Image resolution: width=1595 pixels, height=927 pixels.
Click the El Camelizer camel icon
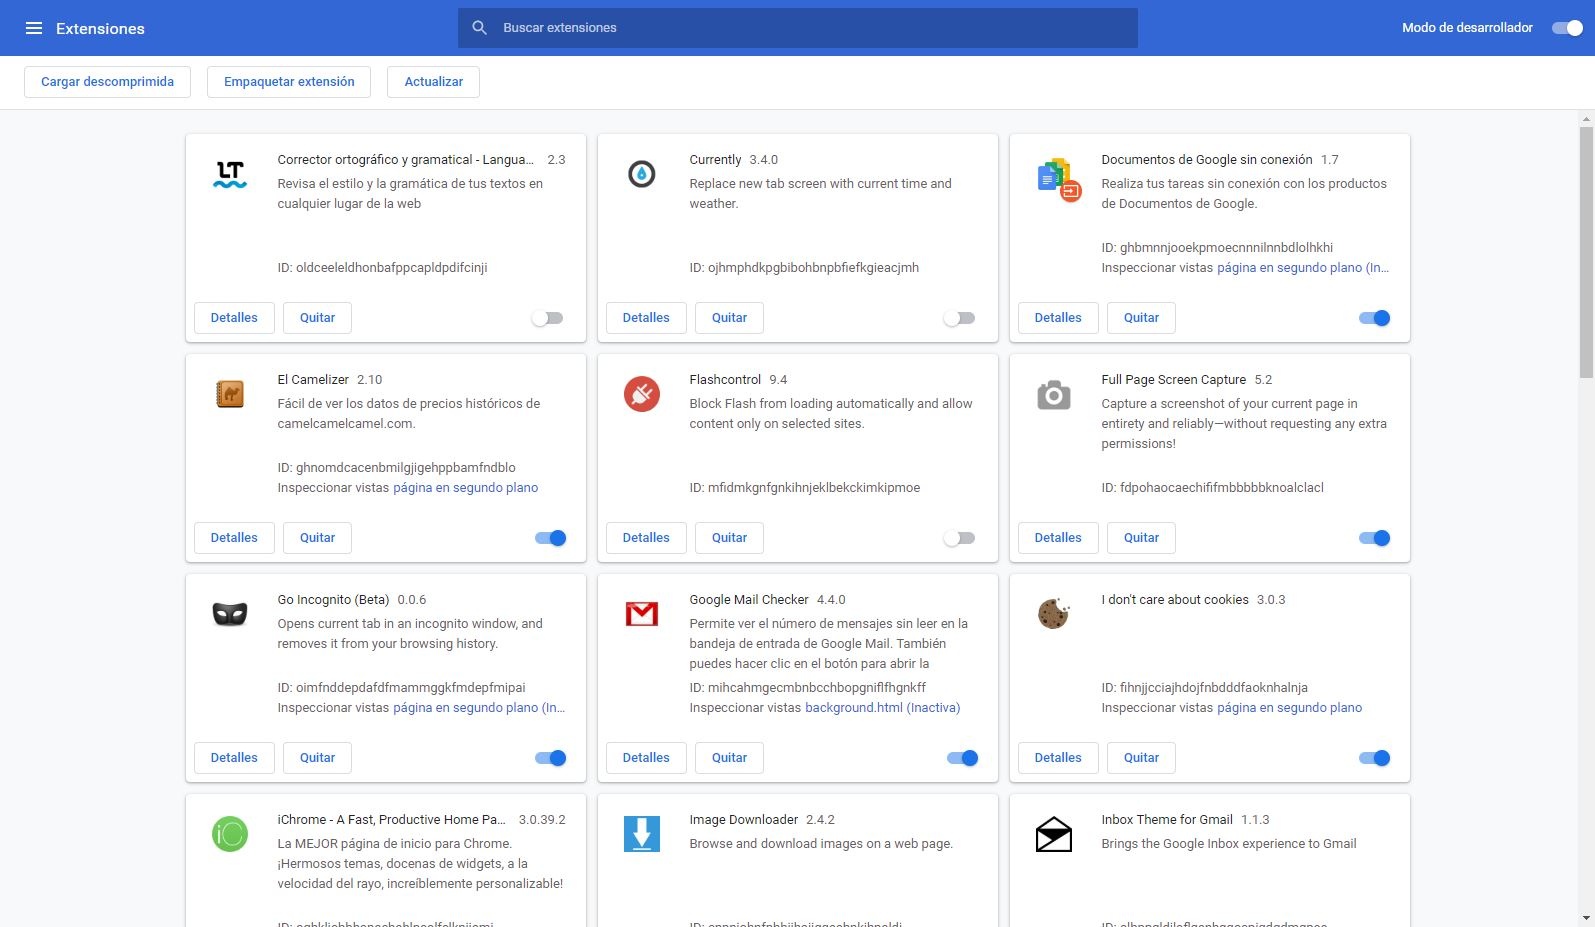pyautogui.click(x=230, y=394)
